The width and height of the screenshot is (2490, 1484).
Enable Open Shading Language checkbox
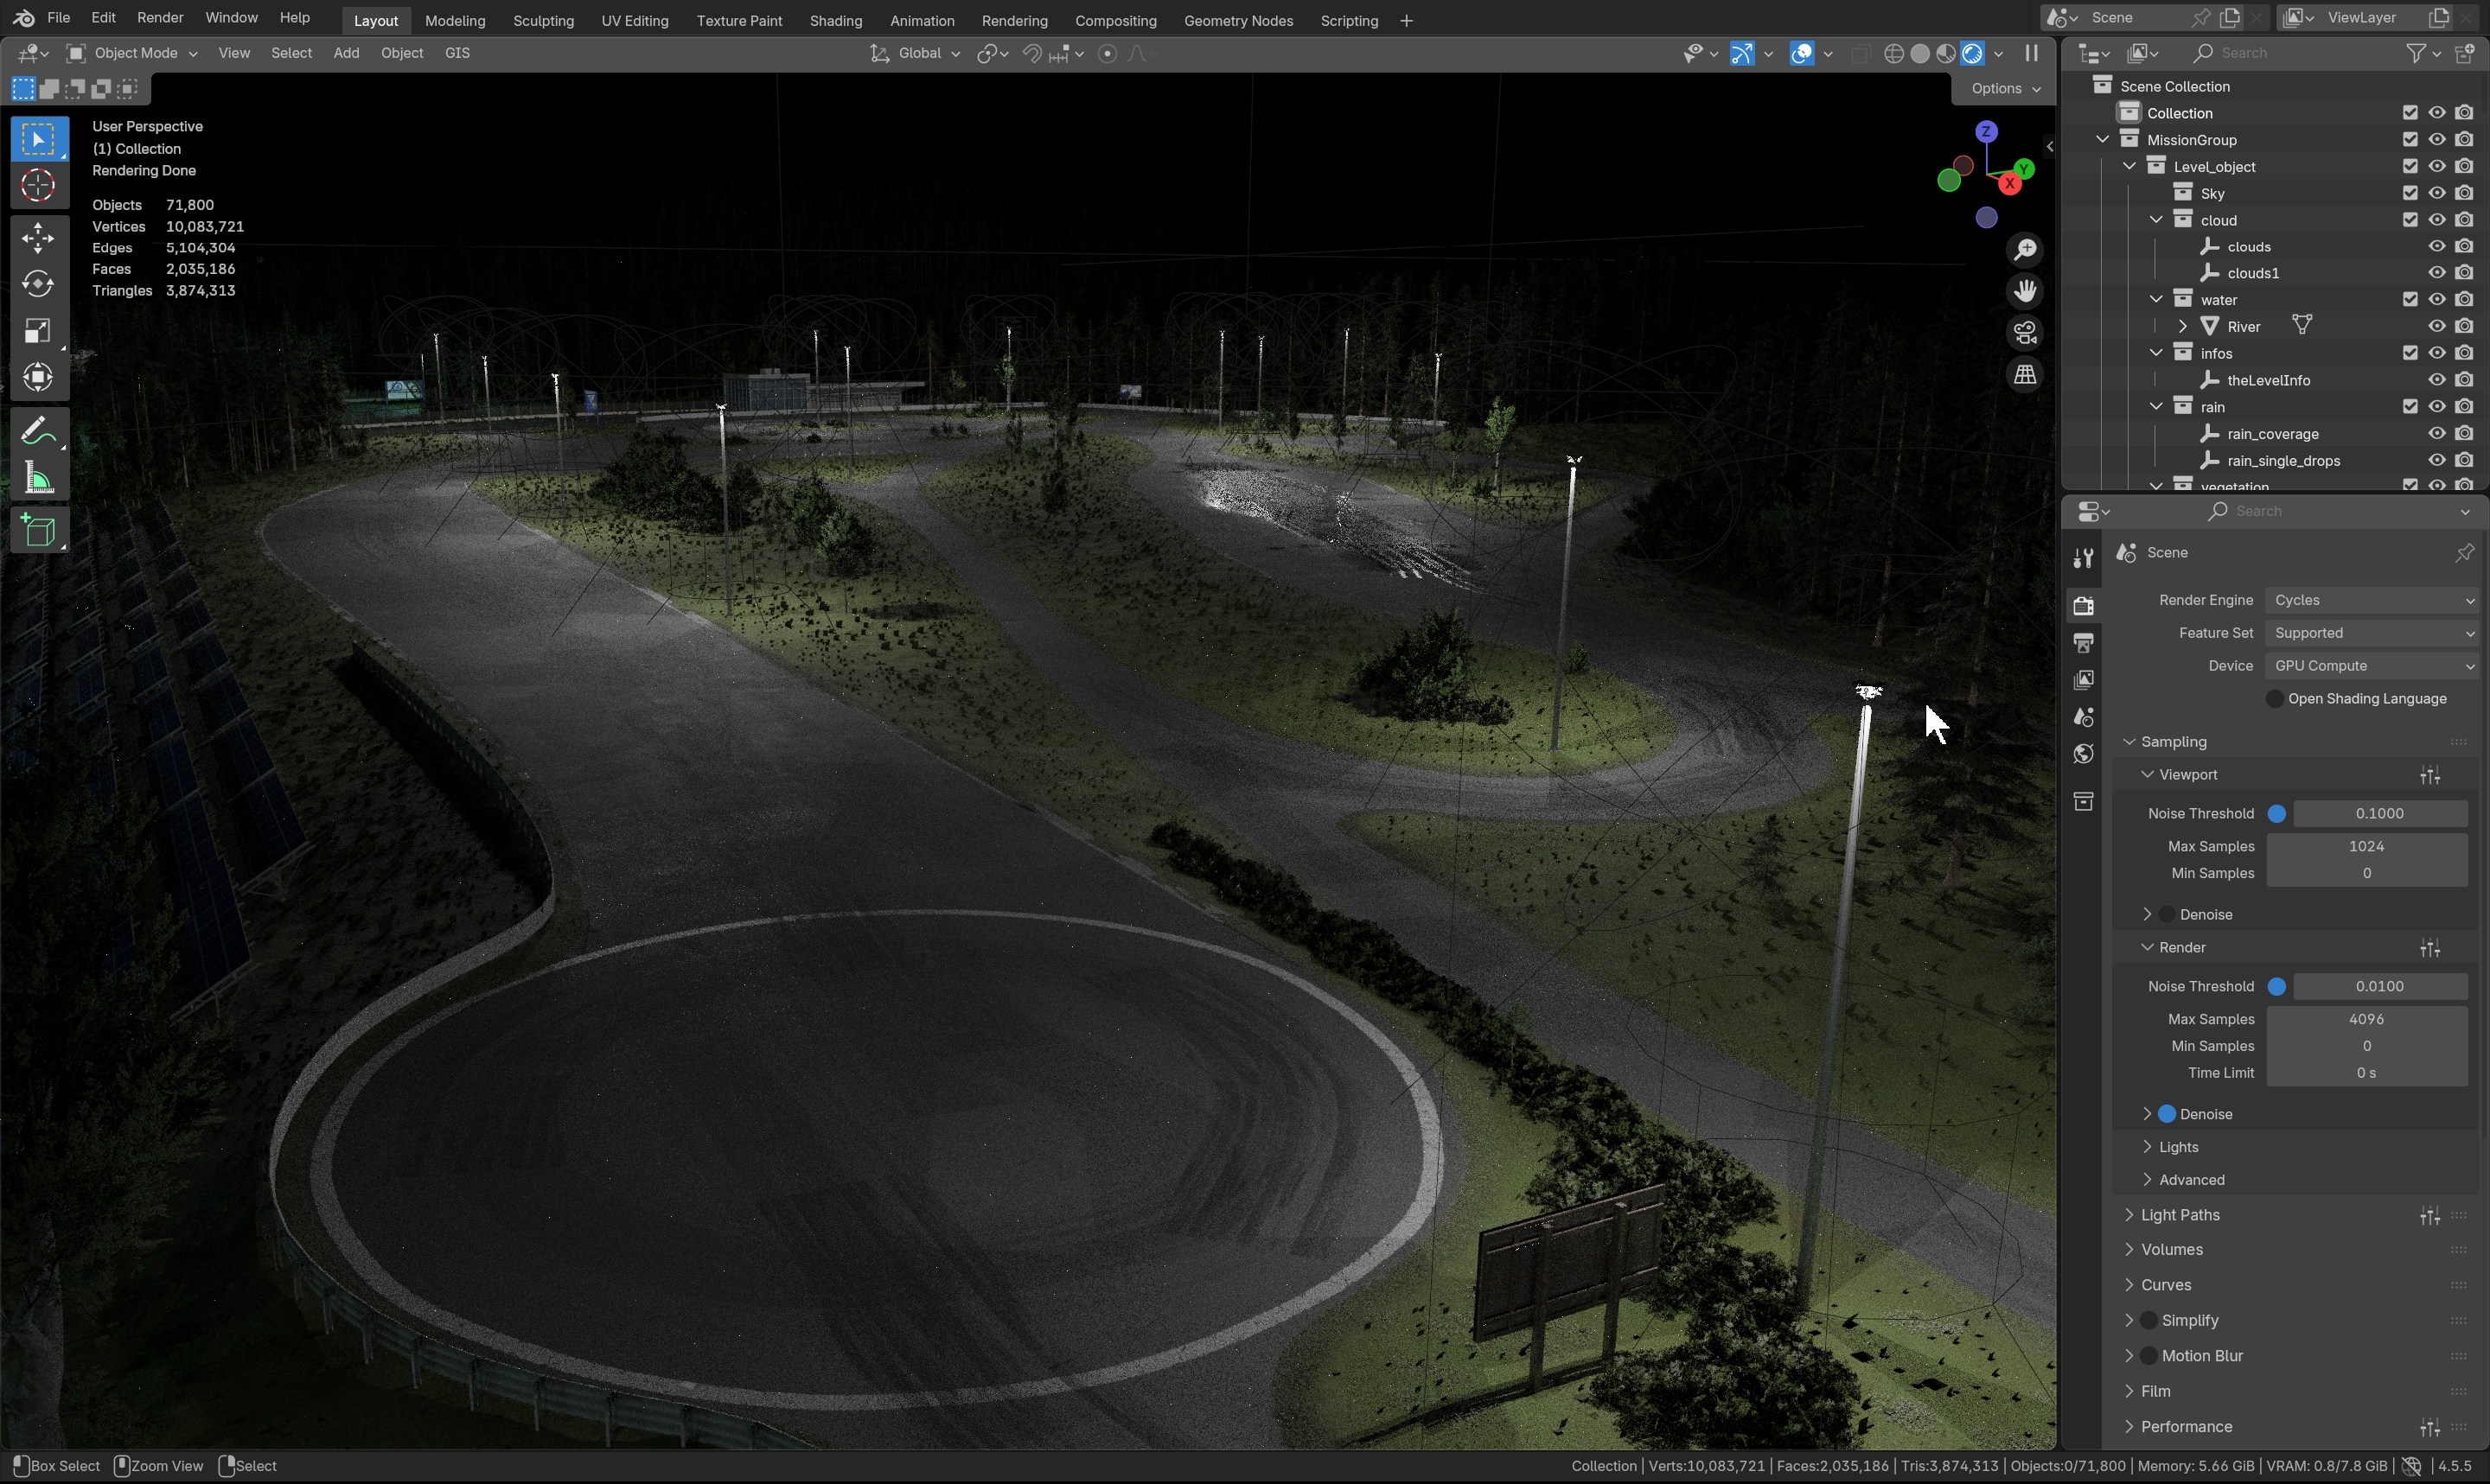point(2274,699)
